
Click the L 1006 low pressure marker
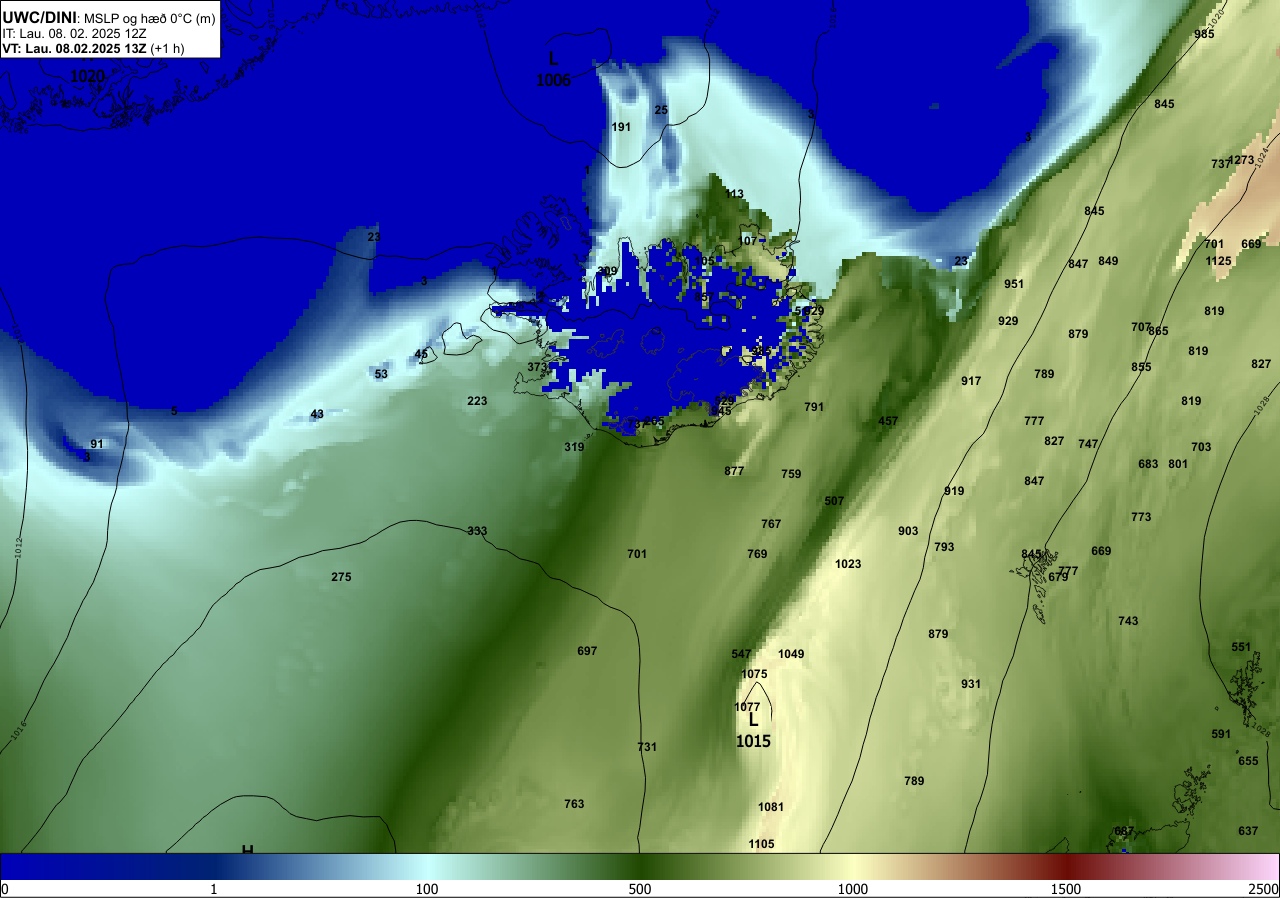point(553,70)
